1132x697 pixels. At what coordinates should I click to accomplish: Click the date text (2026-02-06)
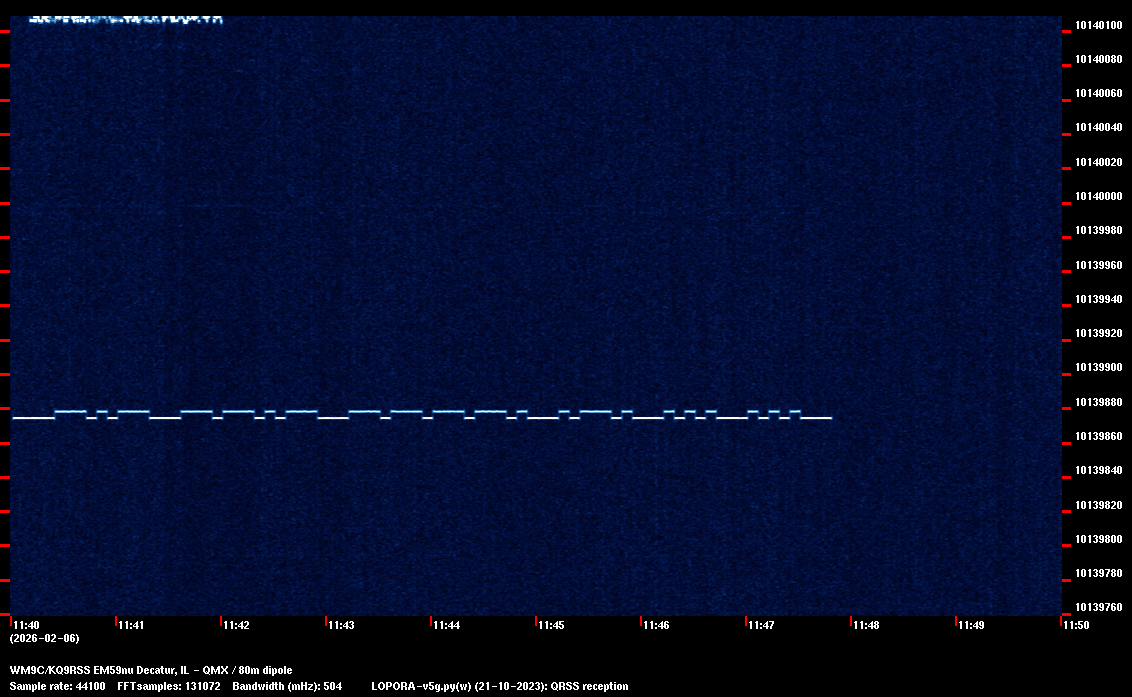point(44,638)
